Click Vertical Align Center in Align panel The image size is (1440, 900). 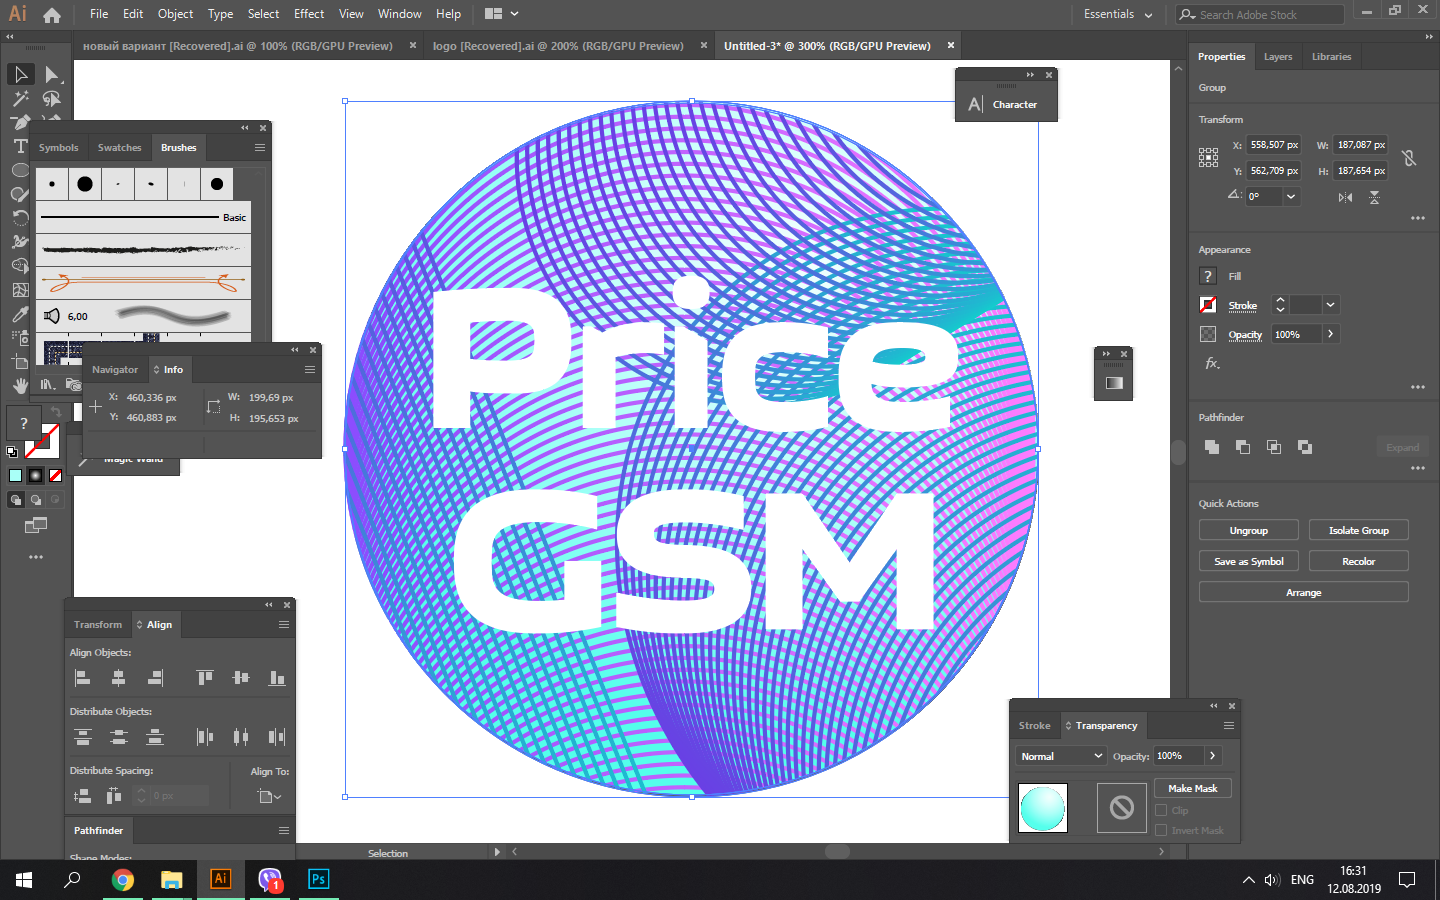(x=241, y=678)
